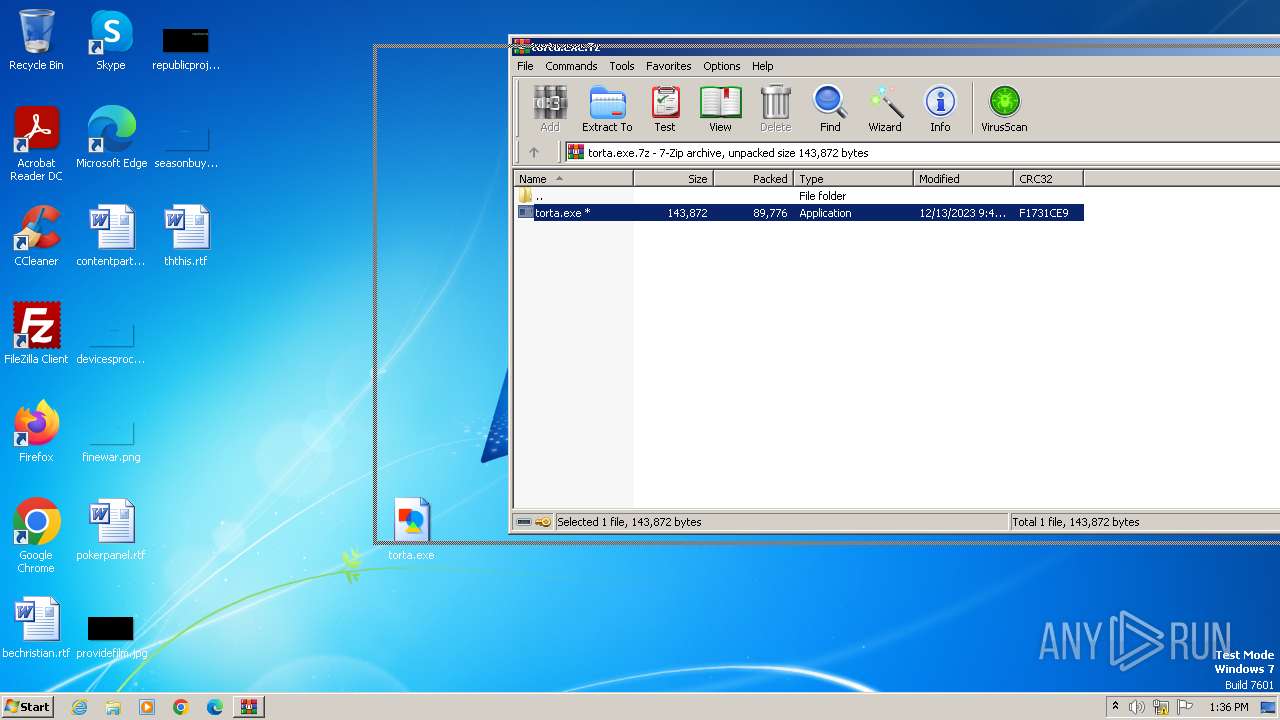Click the 1:36 PM clock
This screenshot has width=1280, height=720.
click(1229, 707)
